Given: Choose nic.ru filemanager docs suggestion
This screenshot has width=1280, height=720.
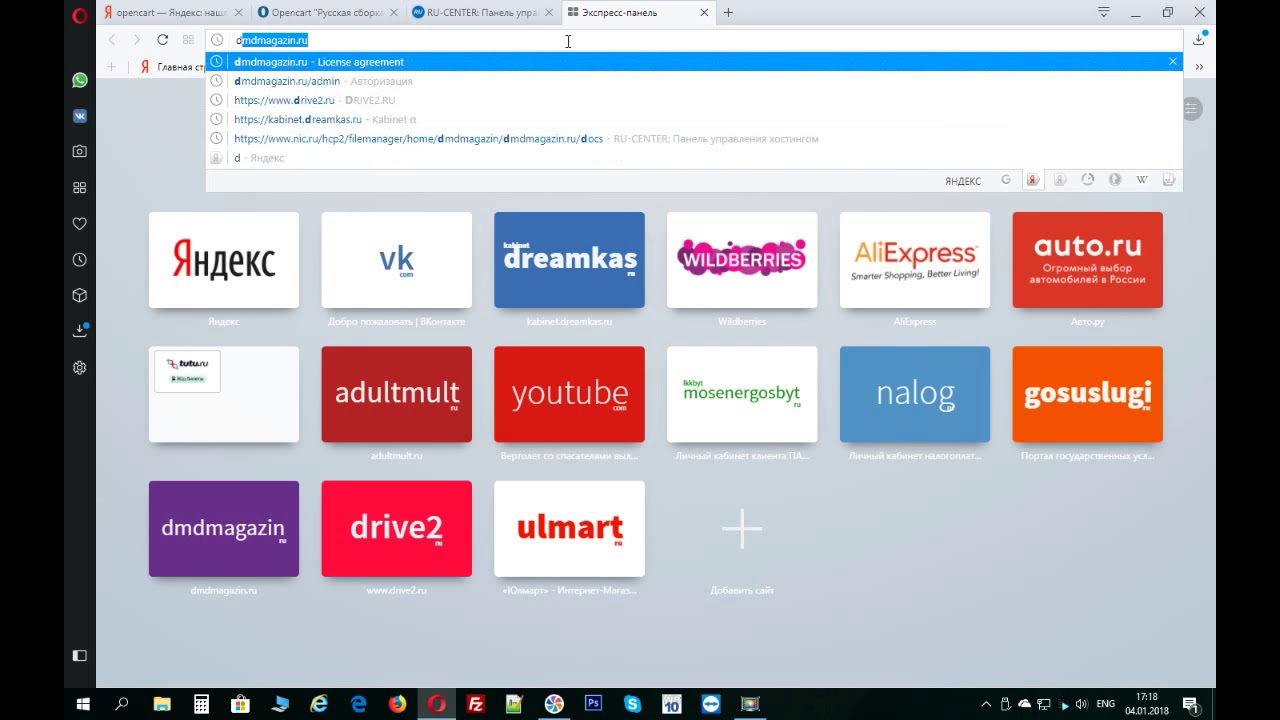Looking at the screenshot, I should pyautogui.click(x=693, y=139).
